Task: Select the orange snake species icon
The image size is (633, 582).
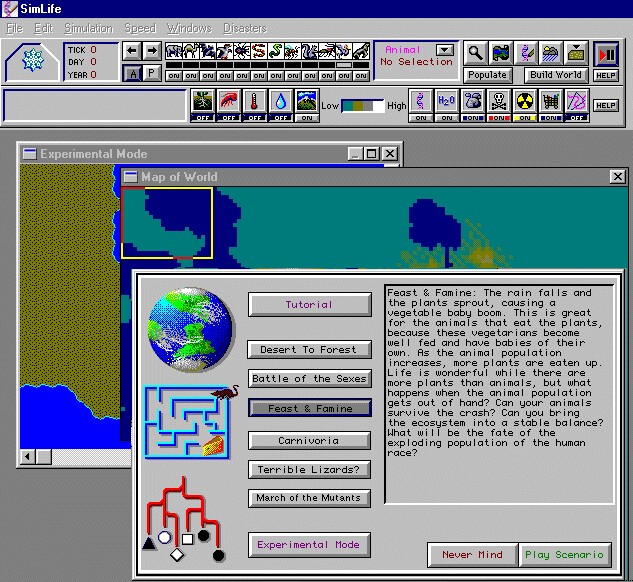Action: point(259,51)
